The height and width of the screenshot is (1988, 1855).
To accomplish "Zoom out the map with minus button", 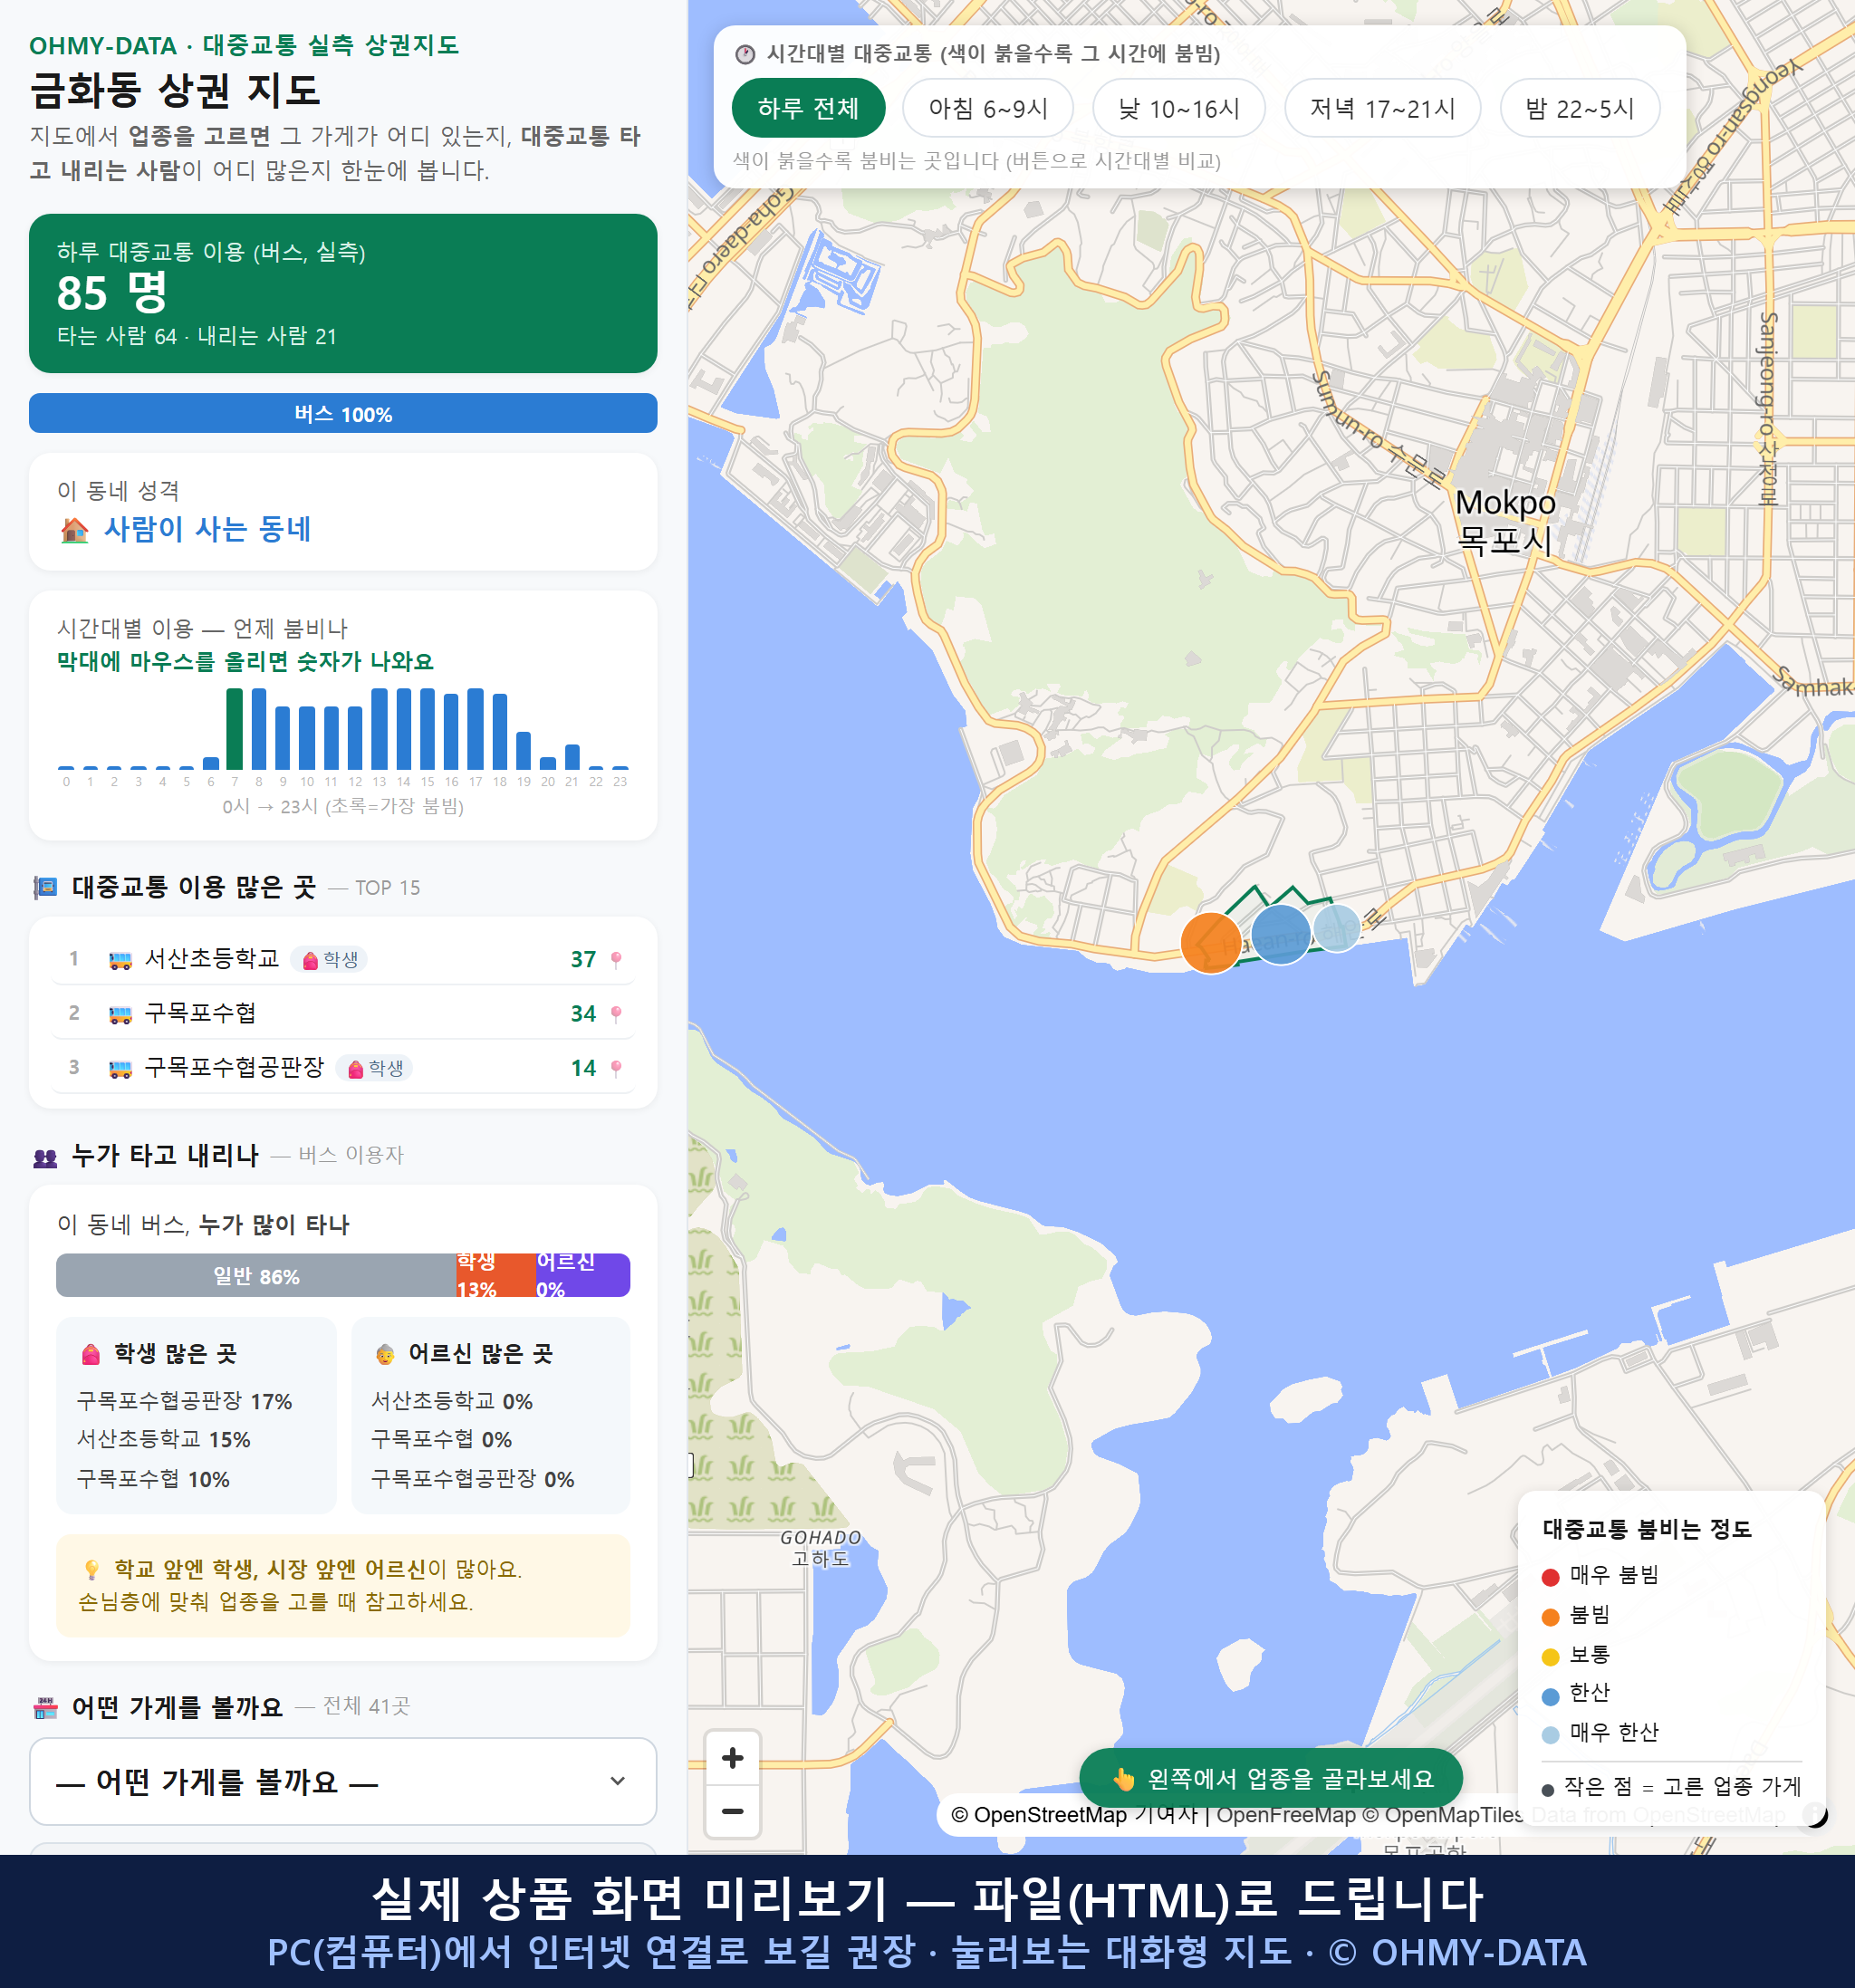I will click(x=732, y=1811).
